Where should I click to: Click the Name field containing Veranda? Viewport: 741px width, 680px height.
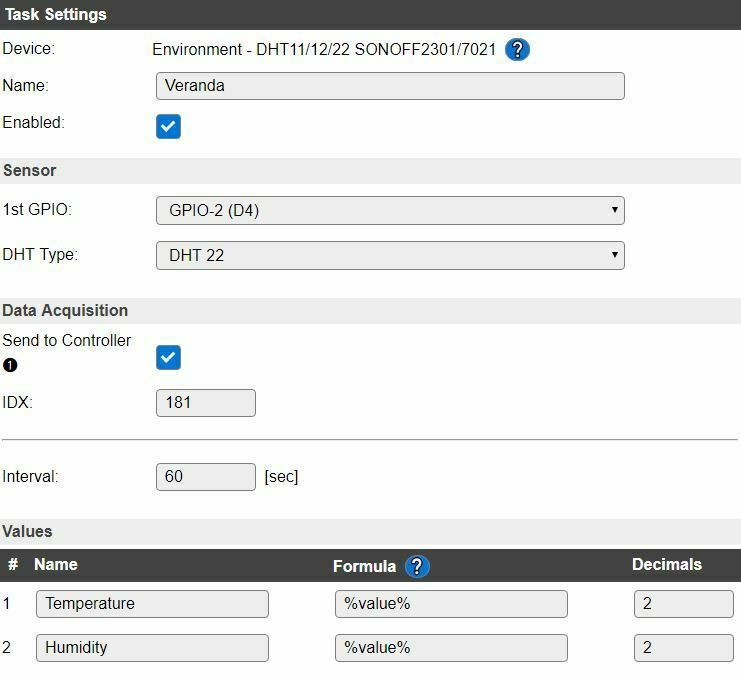[390, 86]
